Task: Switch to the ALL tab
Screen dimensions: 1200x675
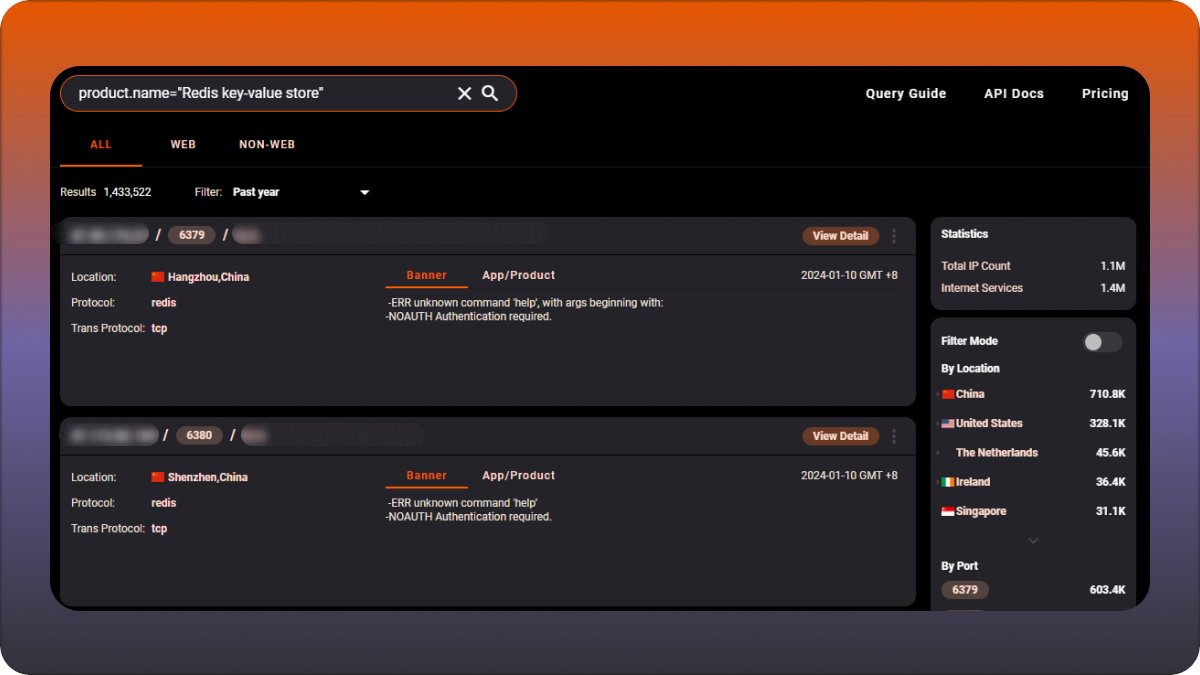Action: coord(101,144)
